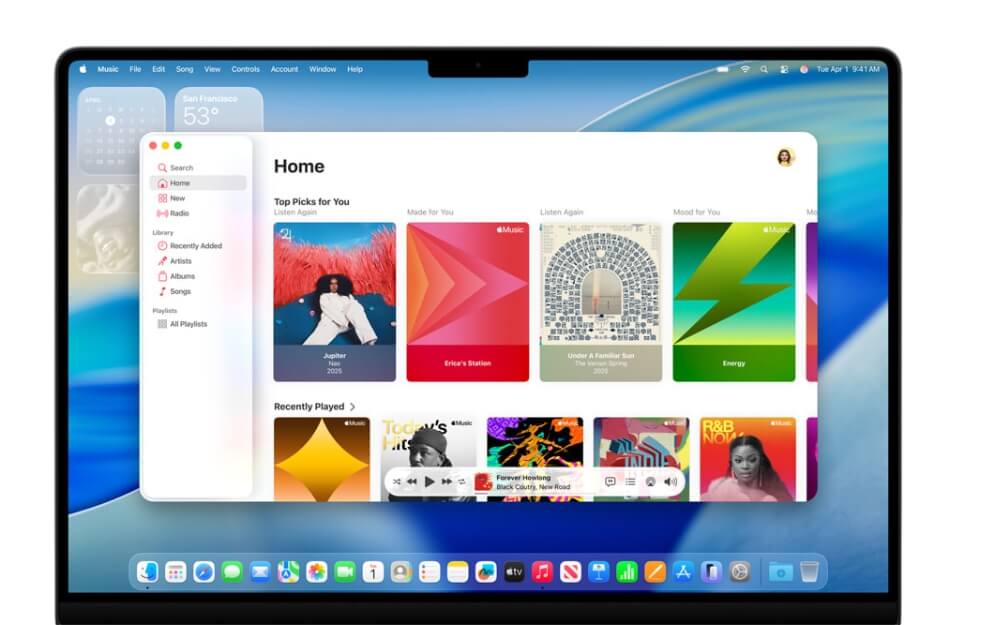The width and height of the screenshot is (1000, 625).
Task: Launch Keynote from the Dock
Action: click(598, 572)
